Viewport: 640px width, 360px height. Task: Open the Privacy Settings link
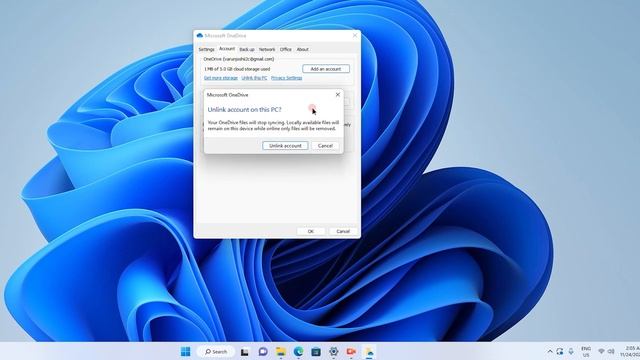click(287, 78)
